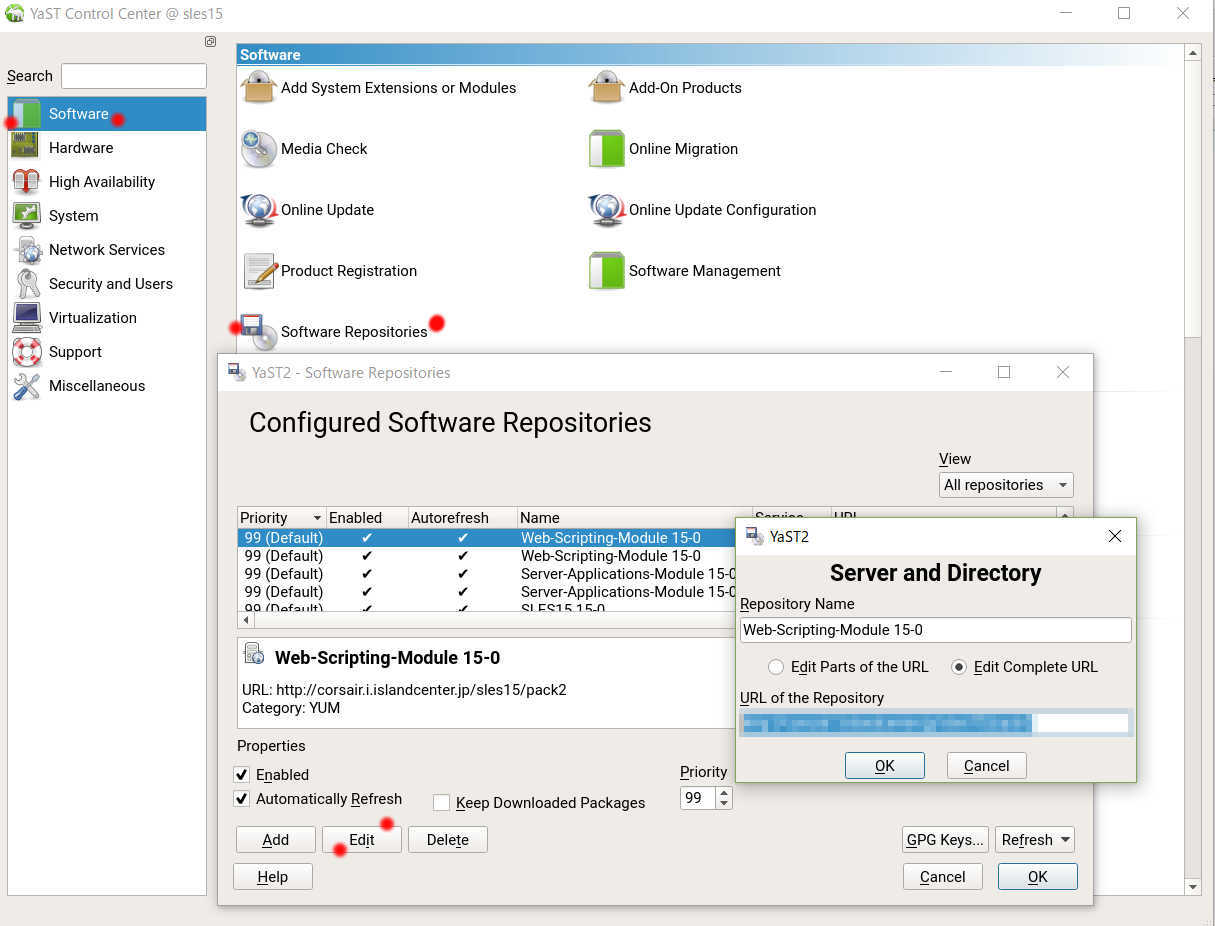Viewport: 1215px width, 926px height.
Task: Click the Repository Name input field
Action: (936, 630)
